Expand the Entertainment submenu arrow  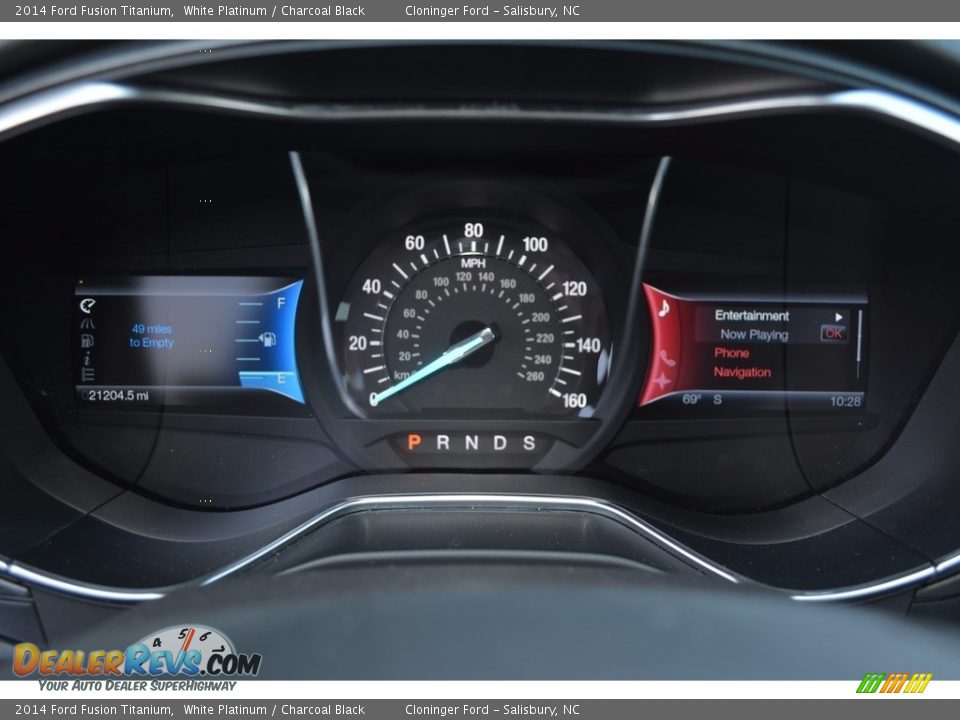[x=839, y=316]
